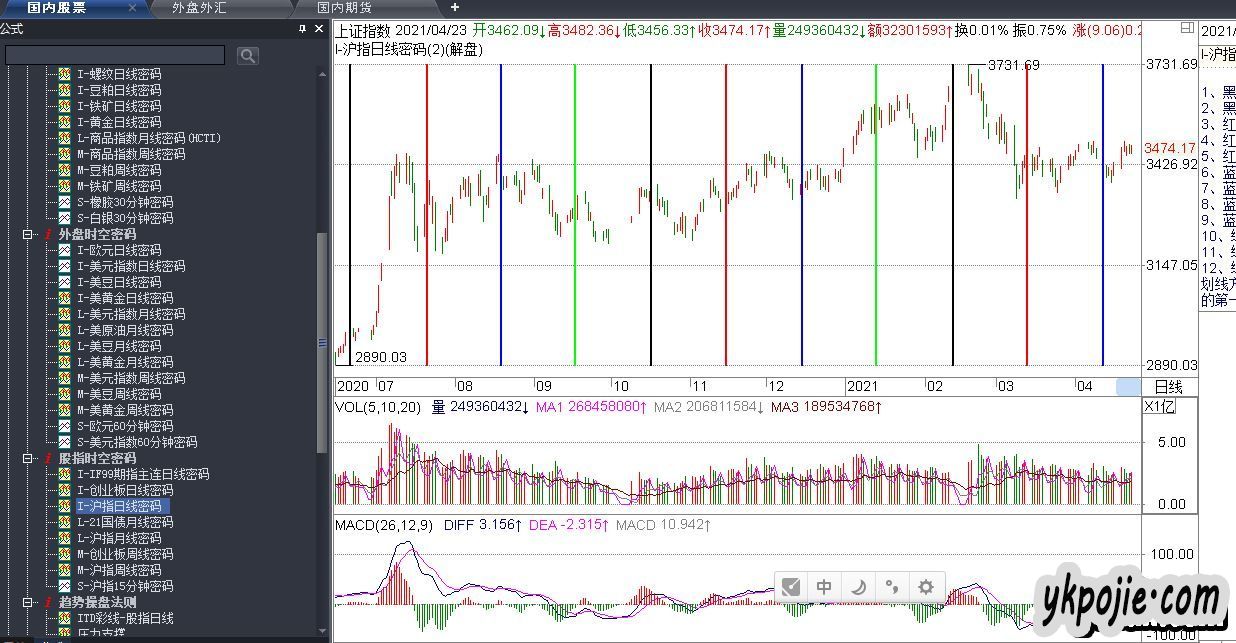1236x643 pixels.
Task: Switch to the 国内期货 tab
Action: tap(345, 8)
